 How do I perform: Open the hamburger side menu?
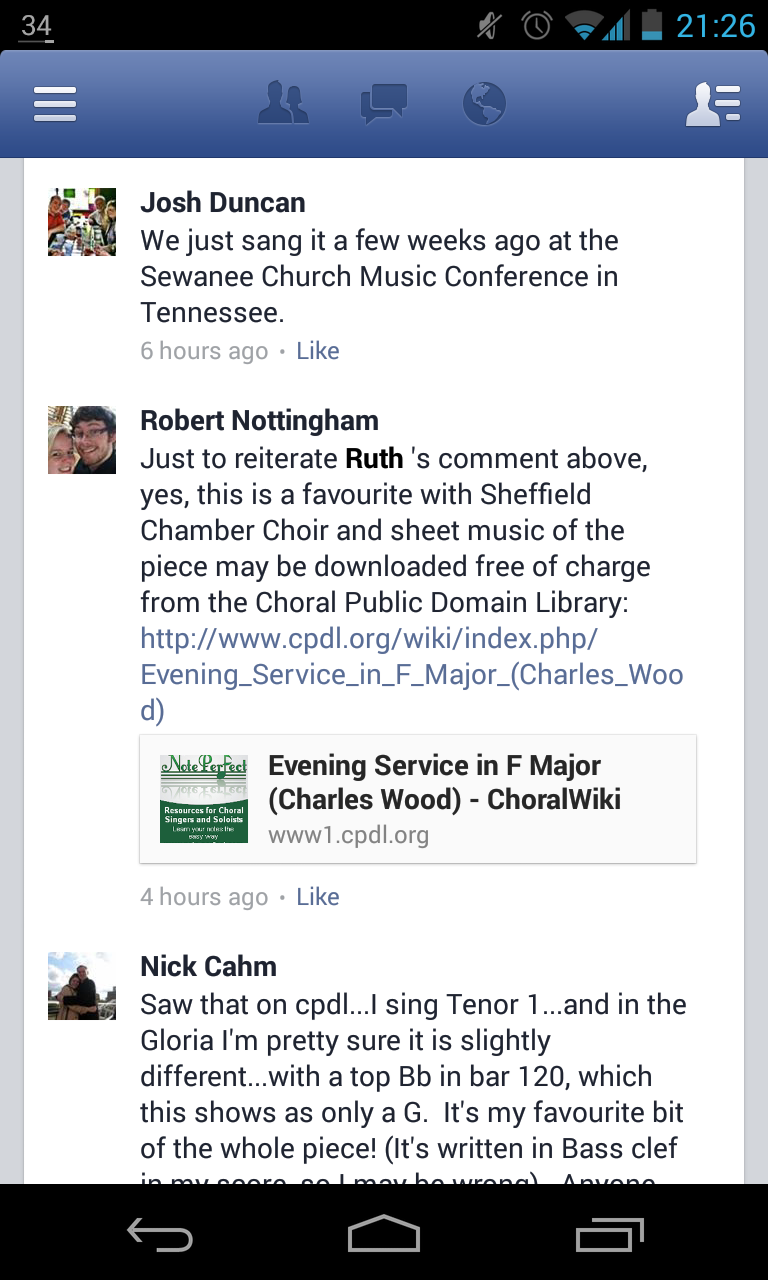[55, 104]
